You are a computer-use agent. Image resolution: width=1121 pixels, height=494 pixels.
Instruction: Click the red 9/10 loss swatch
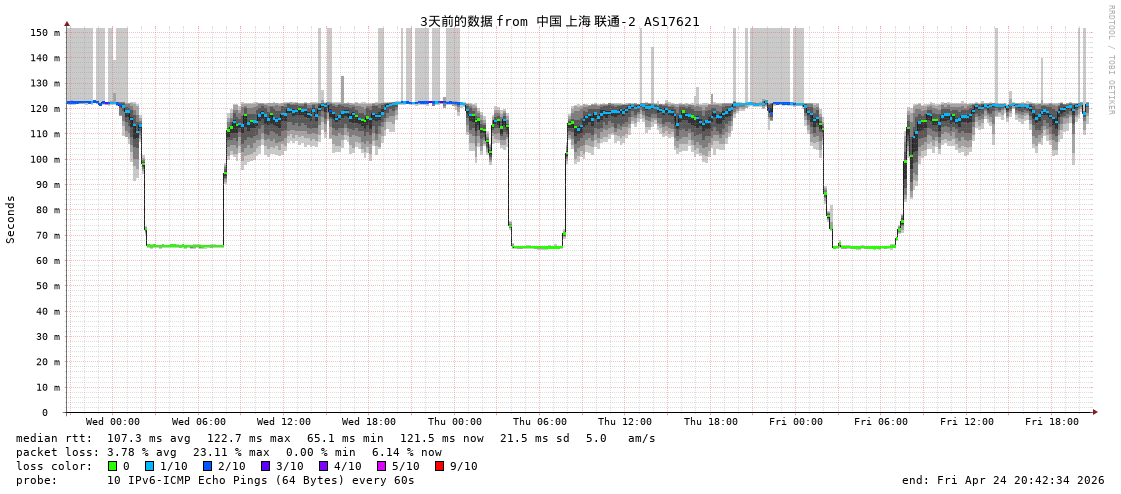[x=439, y=466]
